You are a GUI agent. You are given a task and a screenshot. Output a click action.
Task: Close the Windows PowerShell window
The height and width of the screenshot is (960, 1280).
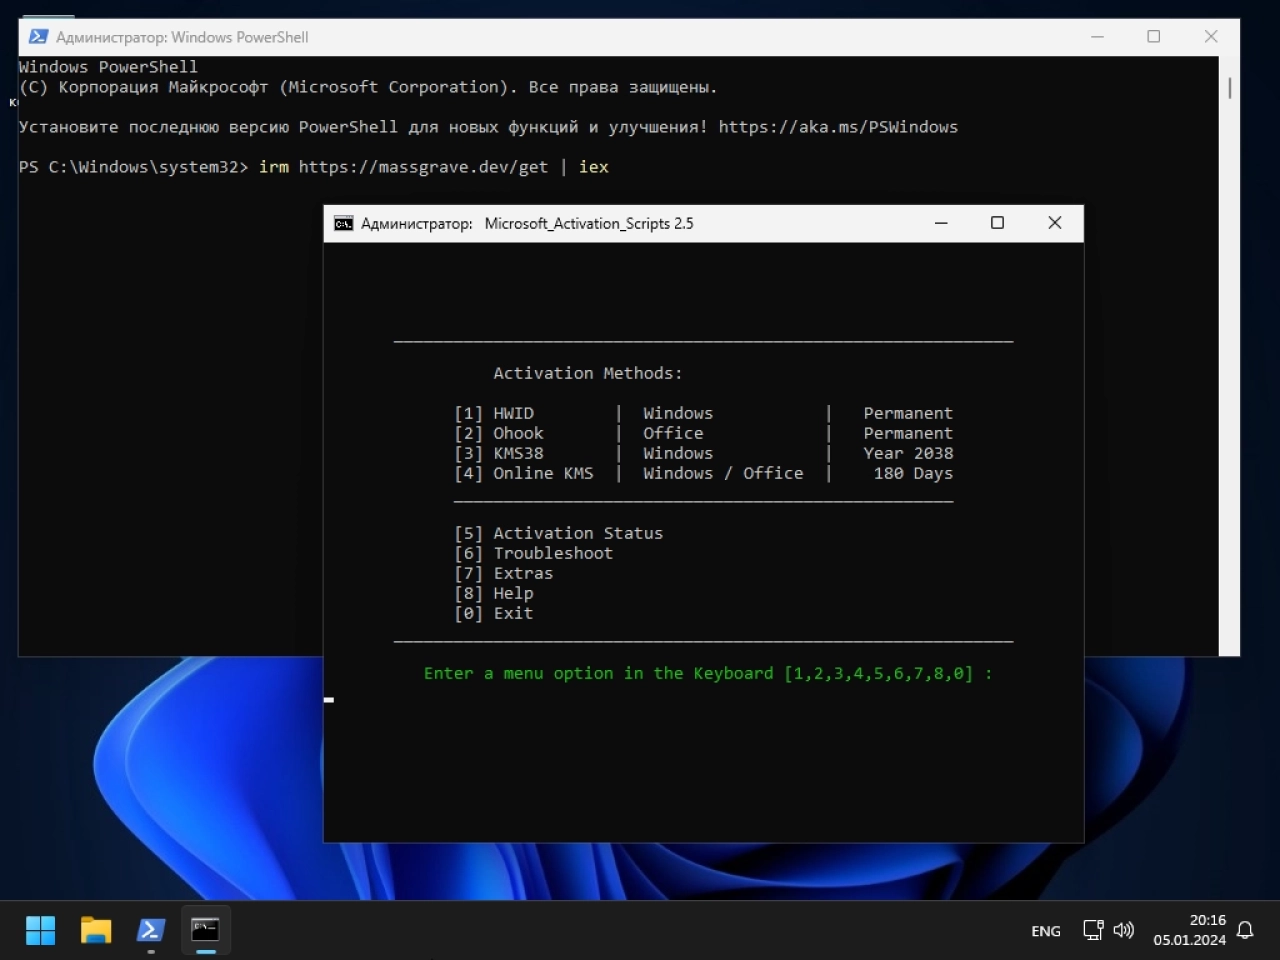pyautogui.click(x=1211, y=37)
